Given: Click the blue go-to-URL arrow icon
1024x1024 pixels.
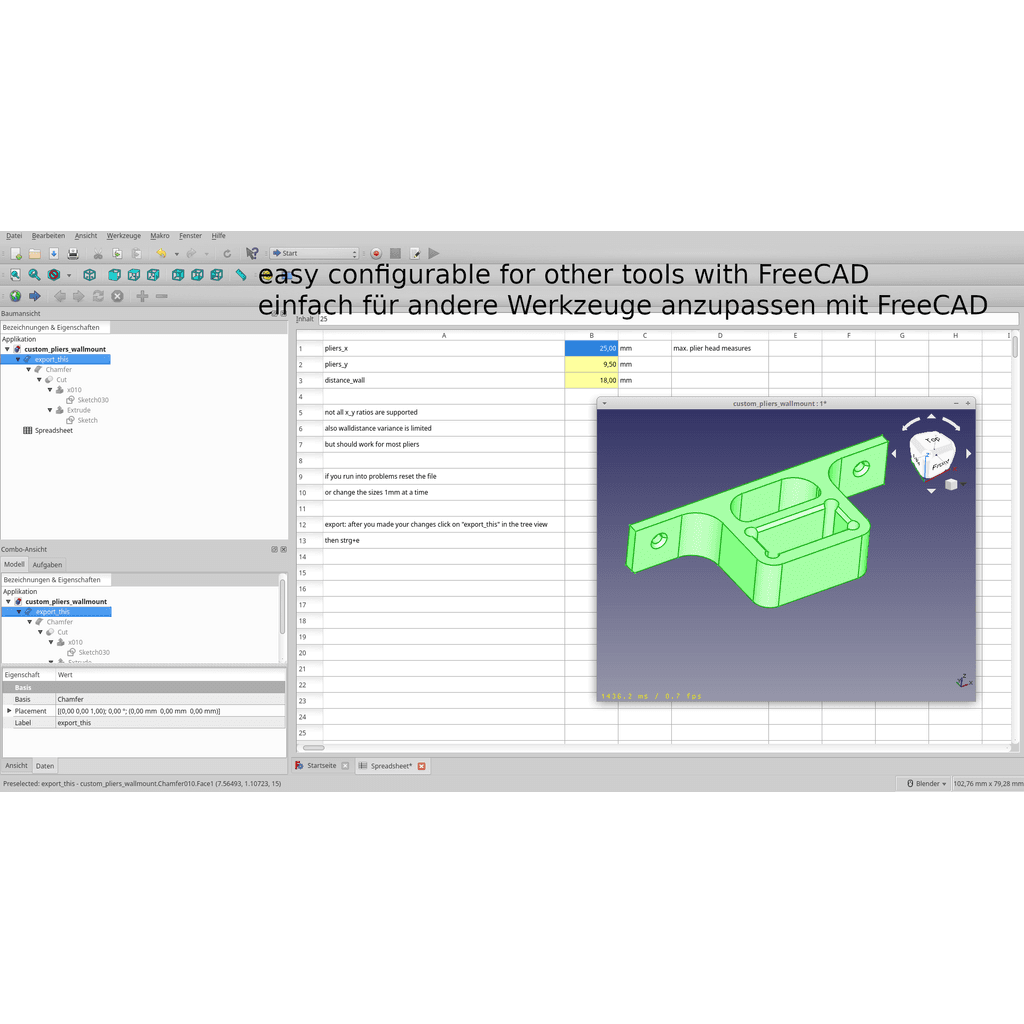Looking at the screenshot, I should (x=35, y=296).
